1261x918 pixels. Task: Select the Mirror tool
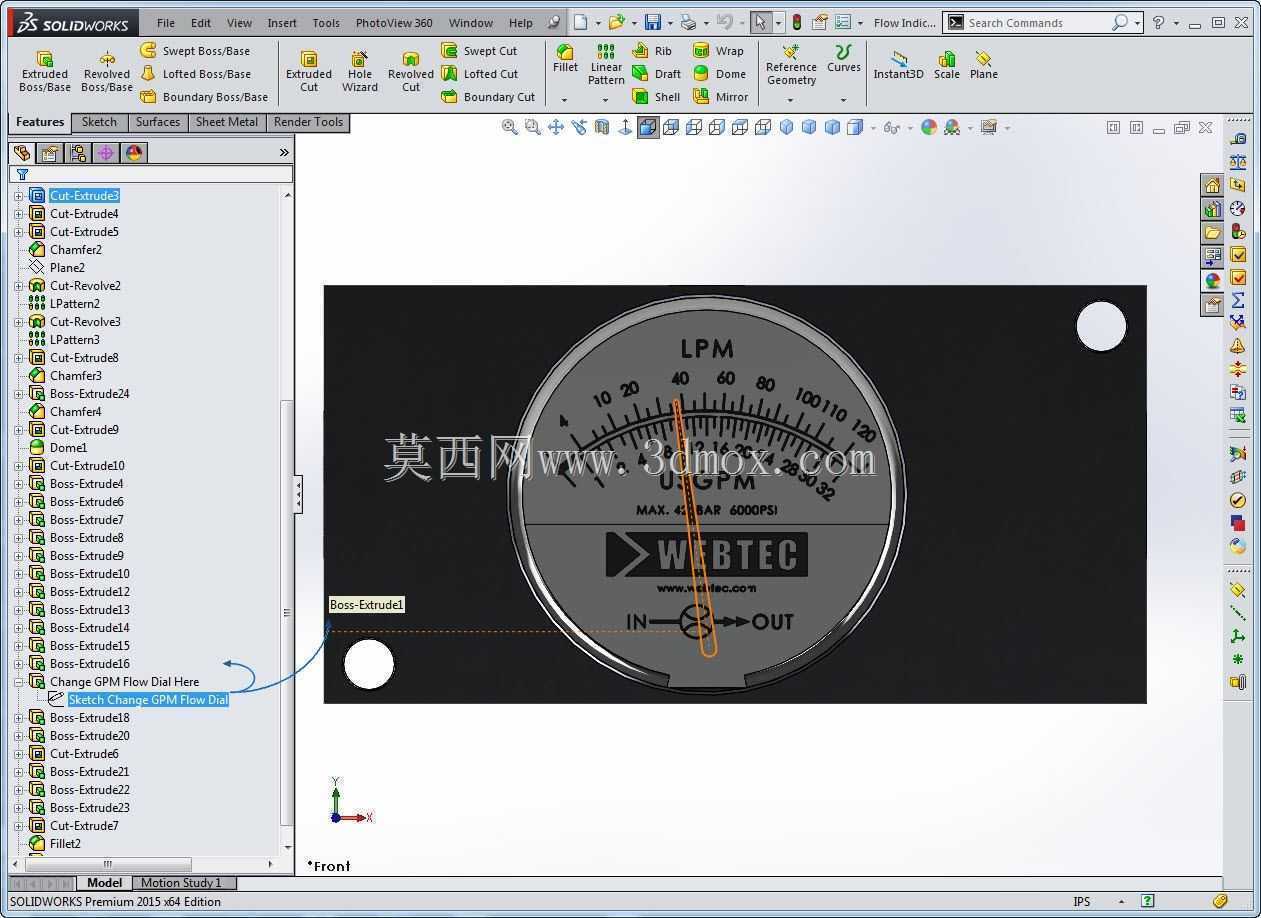[x=721, y=96]
